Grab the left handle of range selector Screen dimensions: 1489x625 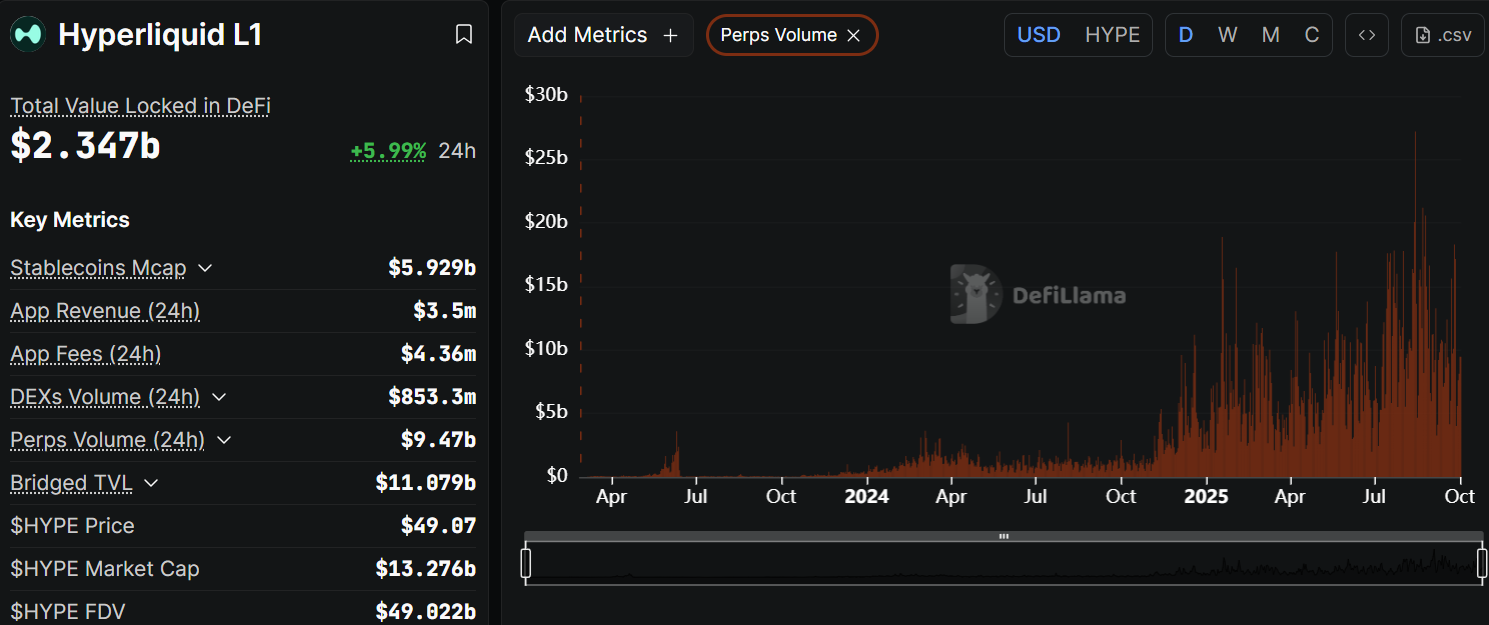point(526,563)
